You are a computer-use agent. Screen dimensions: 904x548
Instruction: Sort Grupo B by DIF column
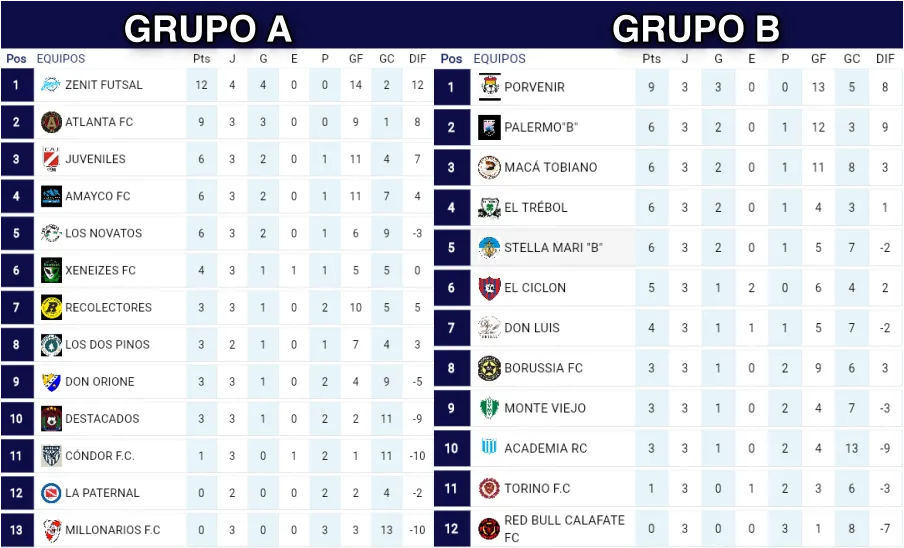tap(885, 59)
